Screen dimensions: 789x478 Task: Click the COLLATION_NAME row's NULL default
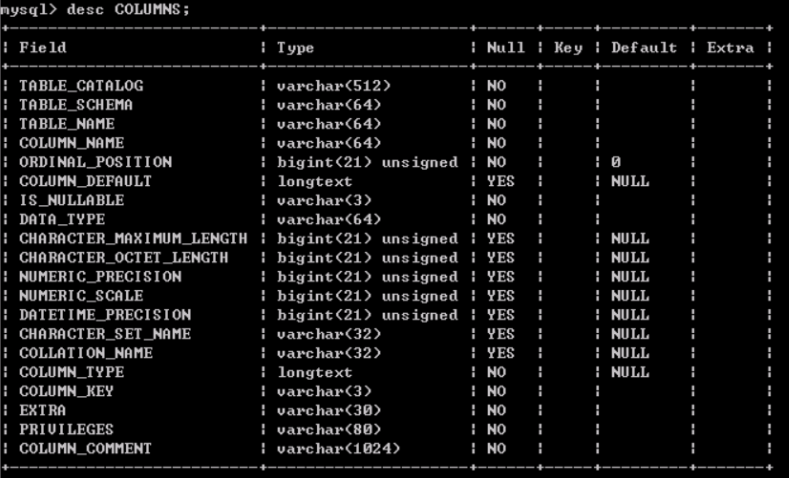[x=630, y=353]
